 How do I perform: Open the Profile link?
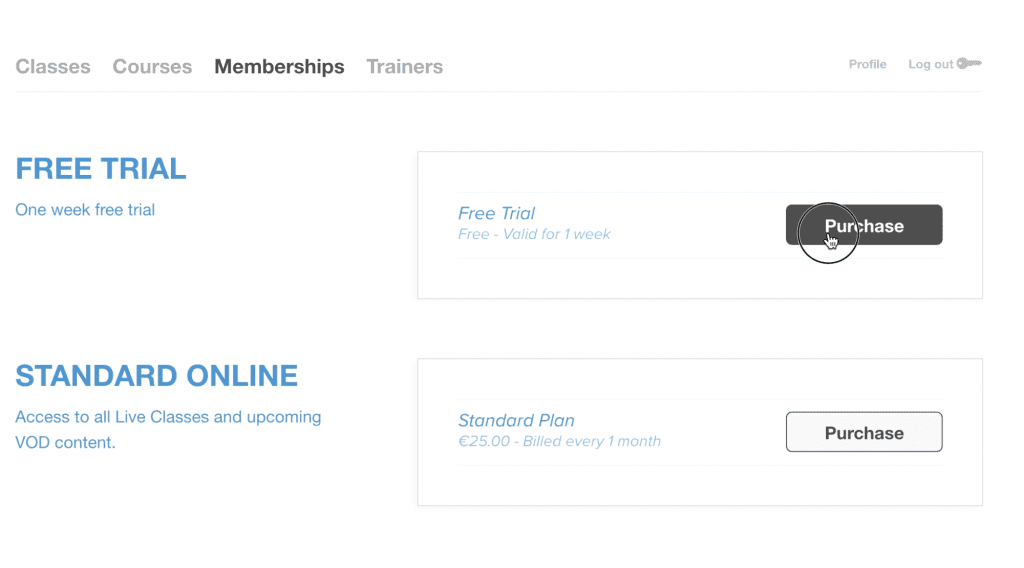[x=867, y=64]
